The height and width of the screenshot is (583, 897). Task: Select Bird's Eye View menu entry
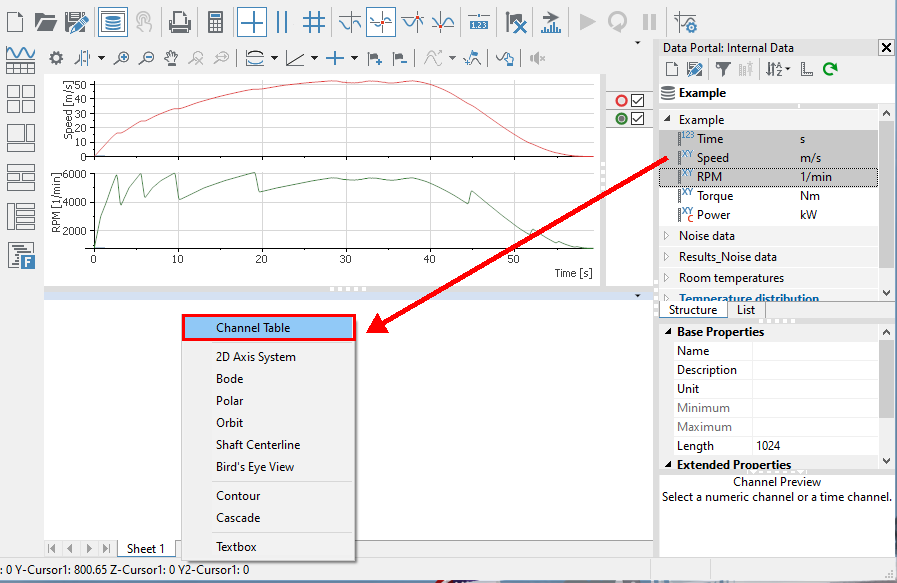[x=254, y=467]
